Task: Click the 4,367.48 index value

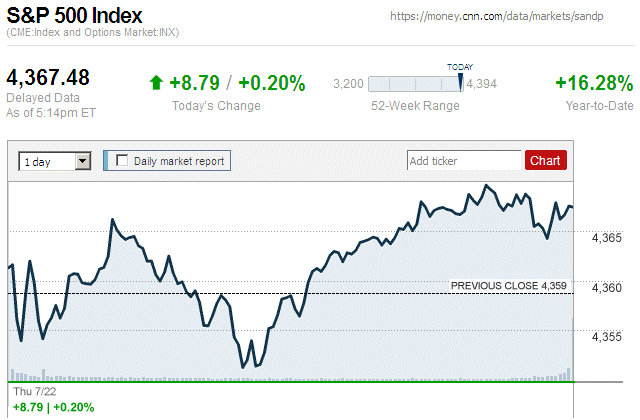Action: (49, 77)
